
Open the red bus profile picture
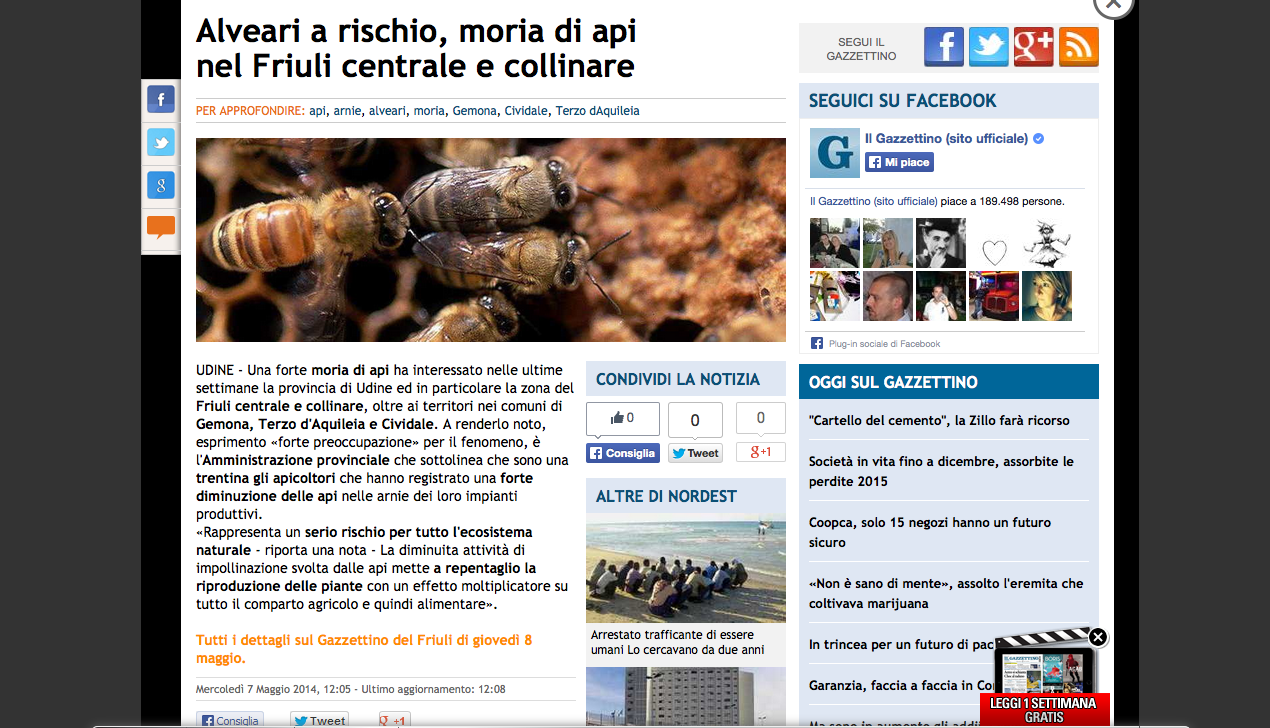tap(994, 296)
